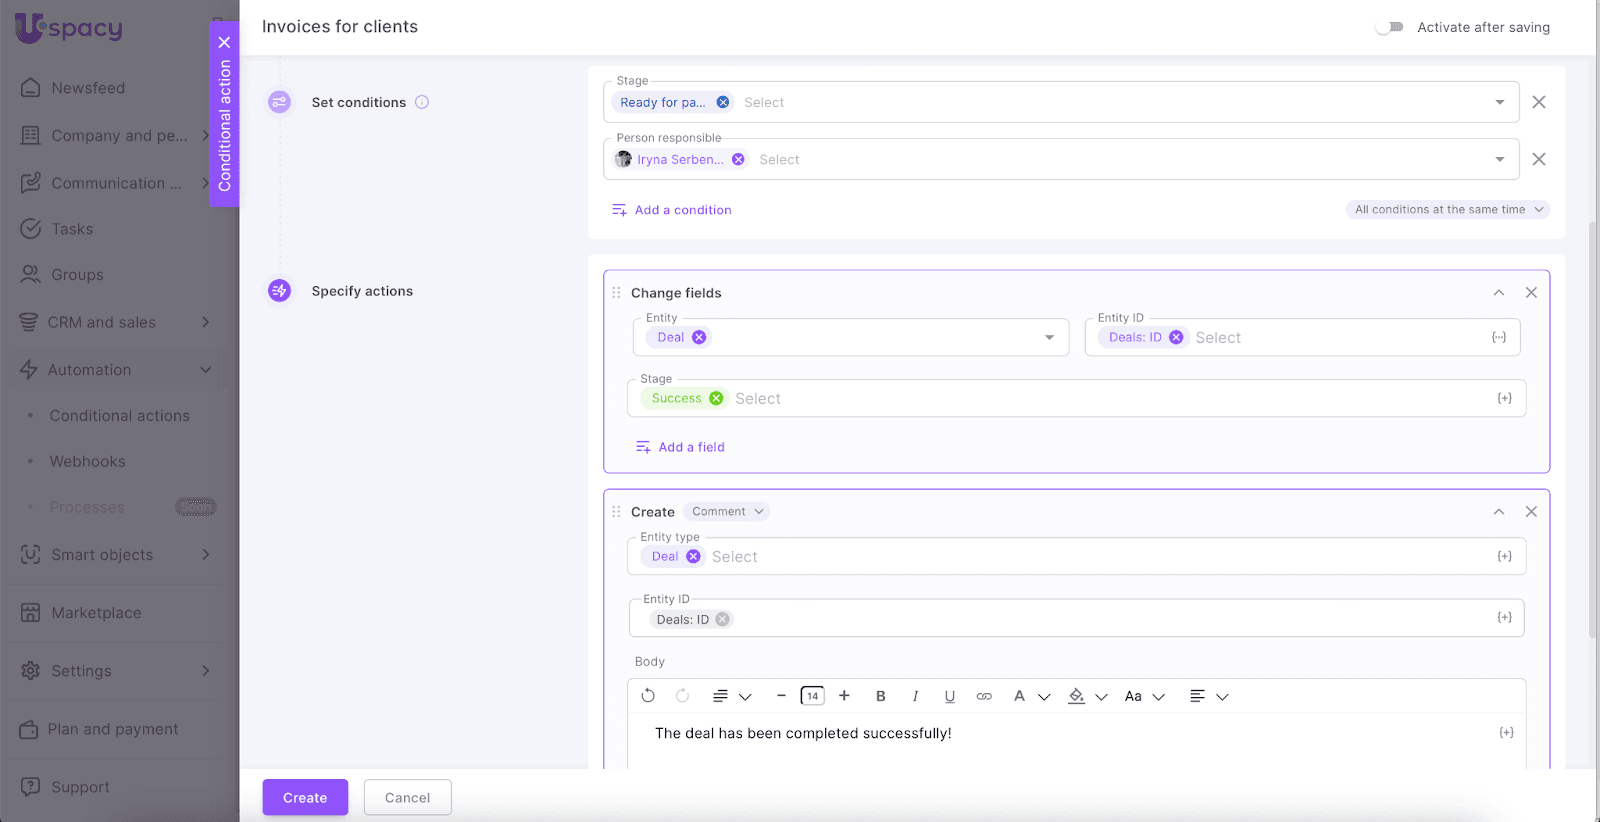The width and height of the screenshot is (1600, 822).
Task: Click the Create button
Action: click(x=305, y=797)
